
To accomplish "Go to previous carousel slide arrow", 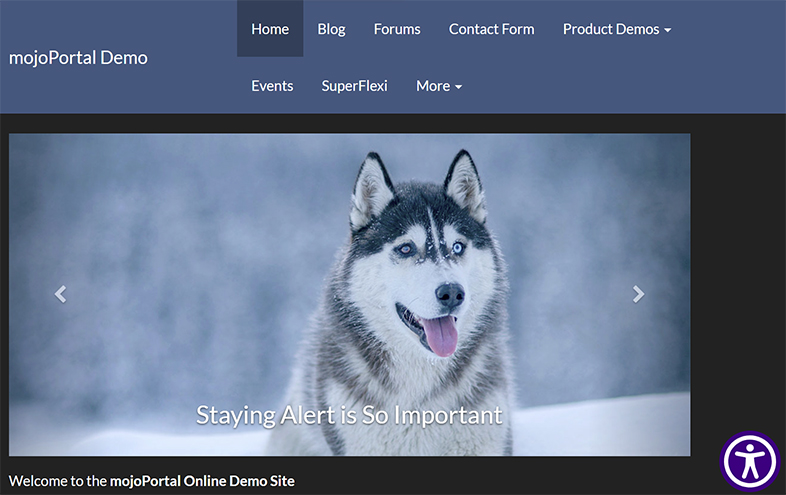I will point(60,294).
